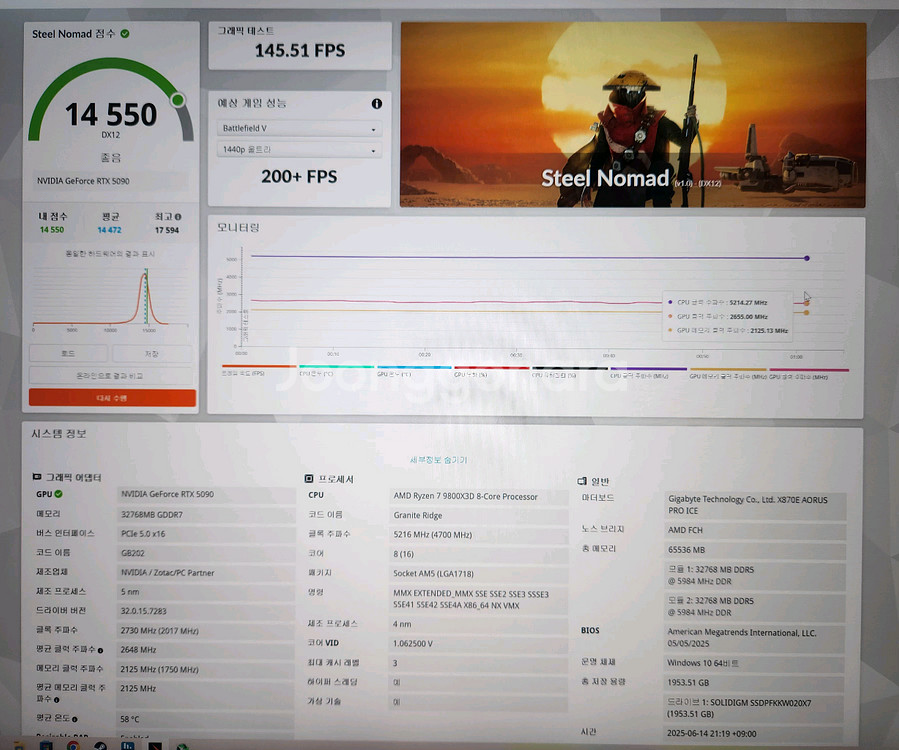Click the Load button under the score chart

click(68, 353)
